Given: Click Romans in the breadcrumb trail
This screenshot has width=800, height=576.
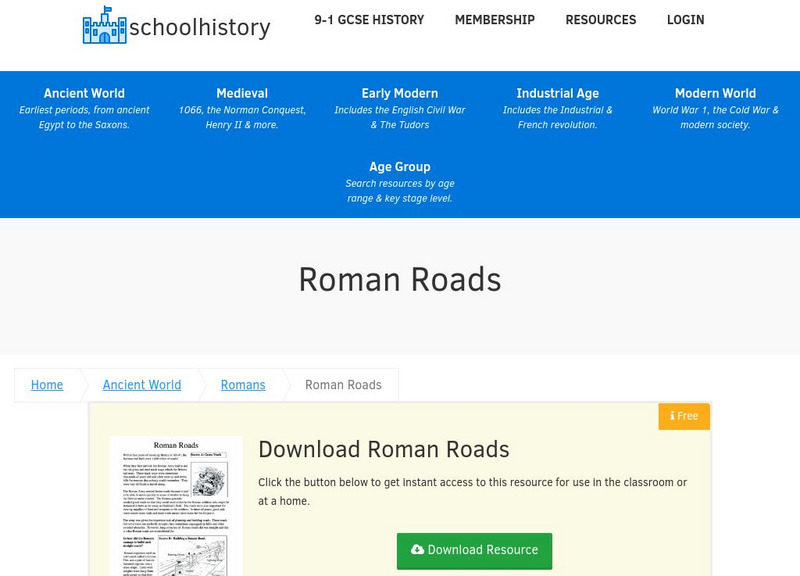Looking at the screenshot, I should click(242, 384).
